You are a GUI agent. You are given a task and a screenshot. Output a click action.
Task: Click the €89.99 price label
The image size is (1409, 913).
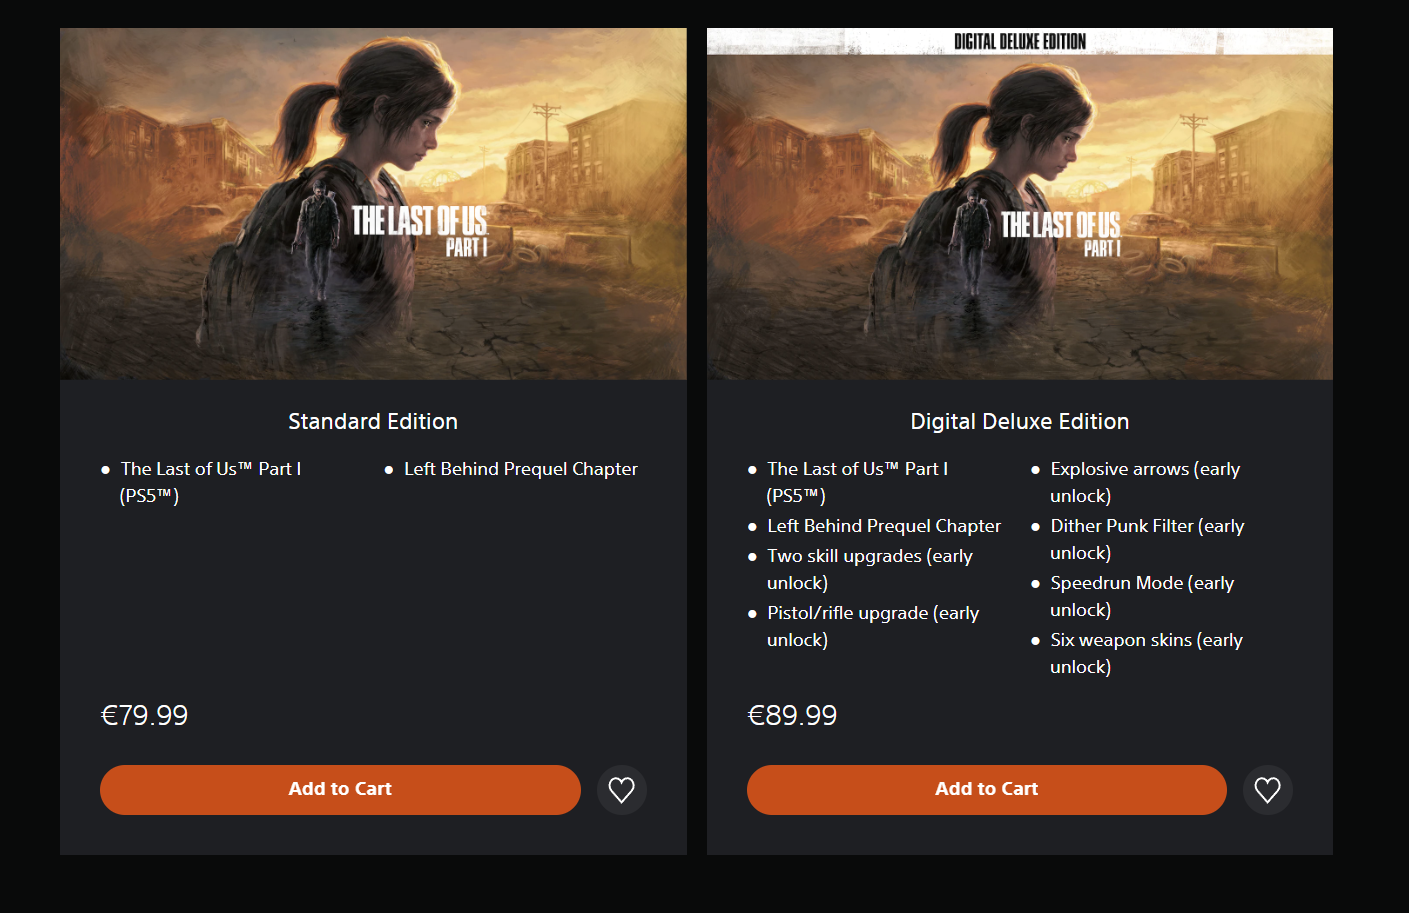click(x=792, y=716)
